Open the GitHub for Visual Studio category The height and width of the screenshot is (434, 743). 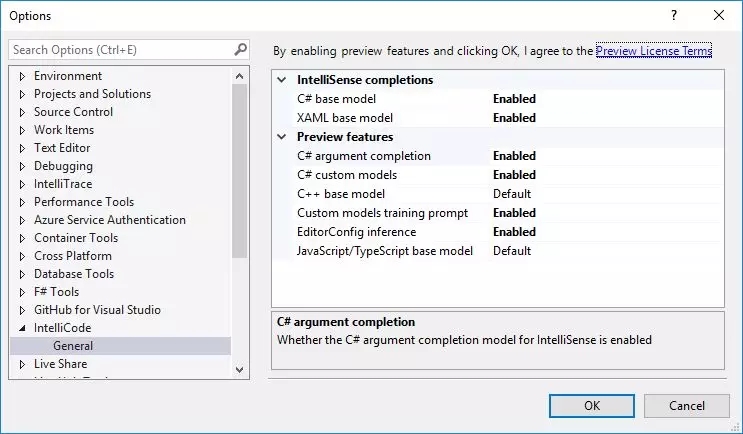point(97,310)
